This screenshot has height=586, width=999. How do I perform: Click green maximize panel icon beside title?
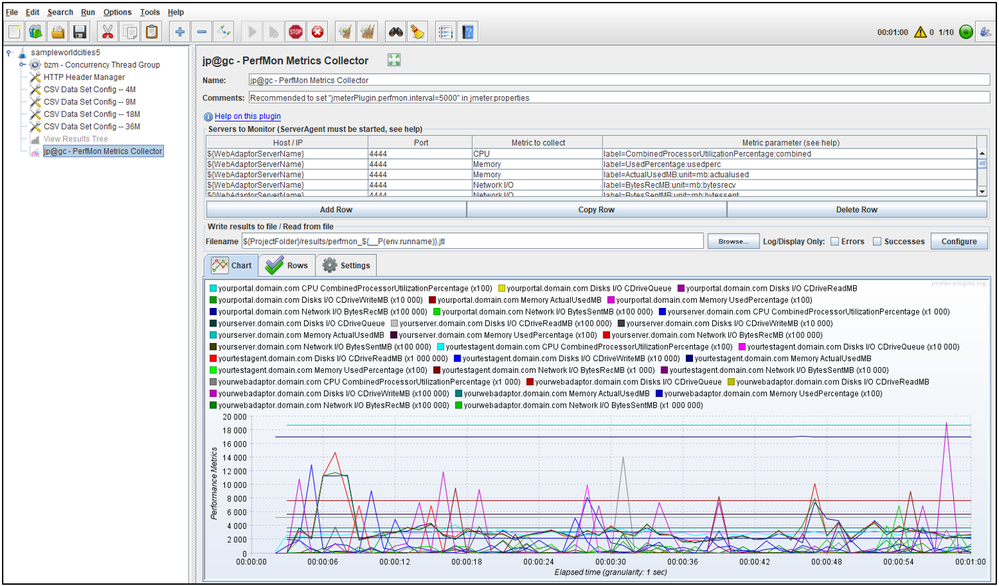click(x=394, y=61)
